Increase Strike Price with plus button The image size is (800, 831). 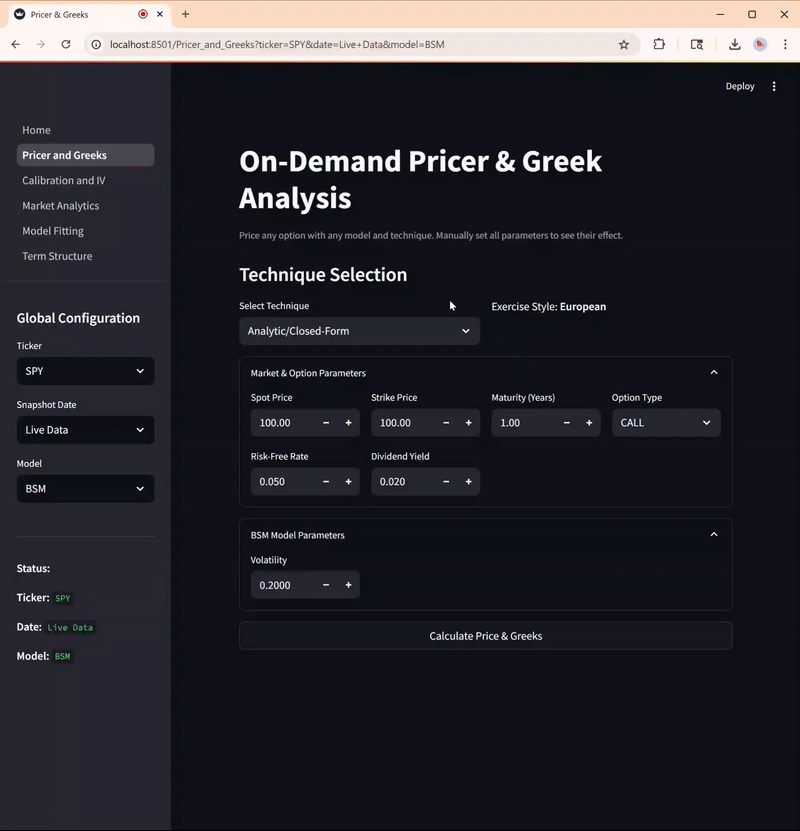click(469, 423)
